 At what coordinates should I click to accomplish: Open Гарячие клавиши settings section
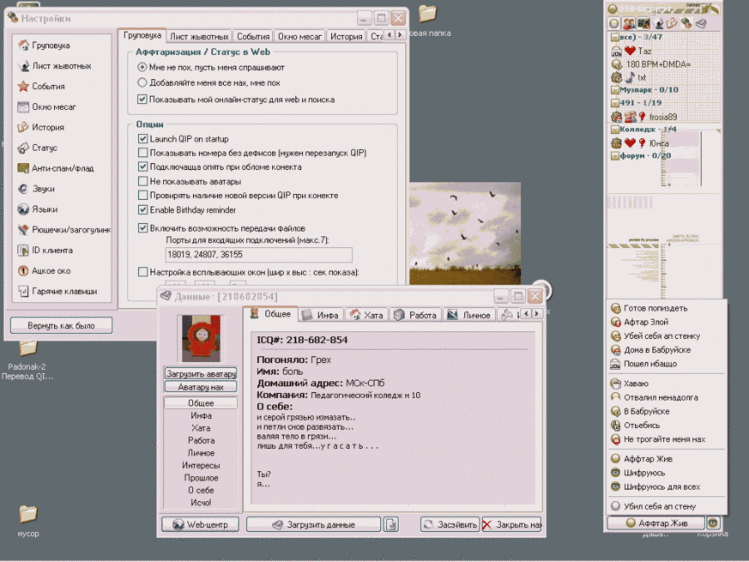57,291
